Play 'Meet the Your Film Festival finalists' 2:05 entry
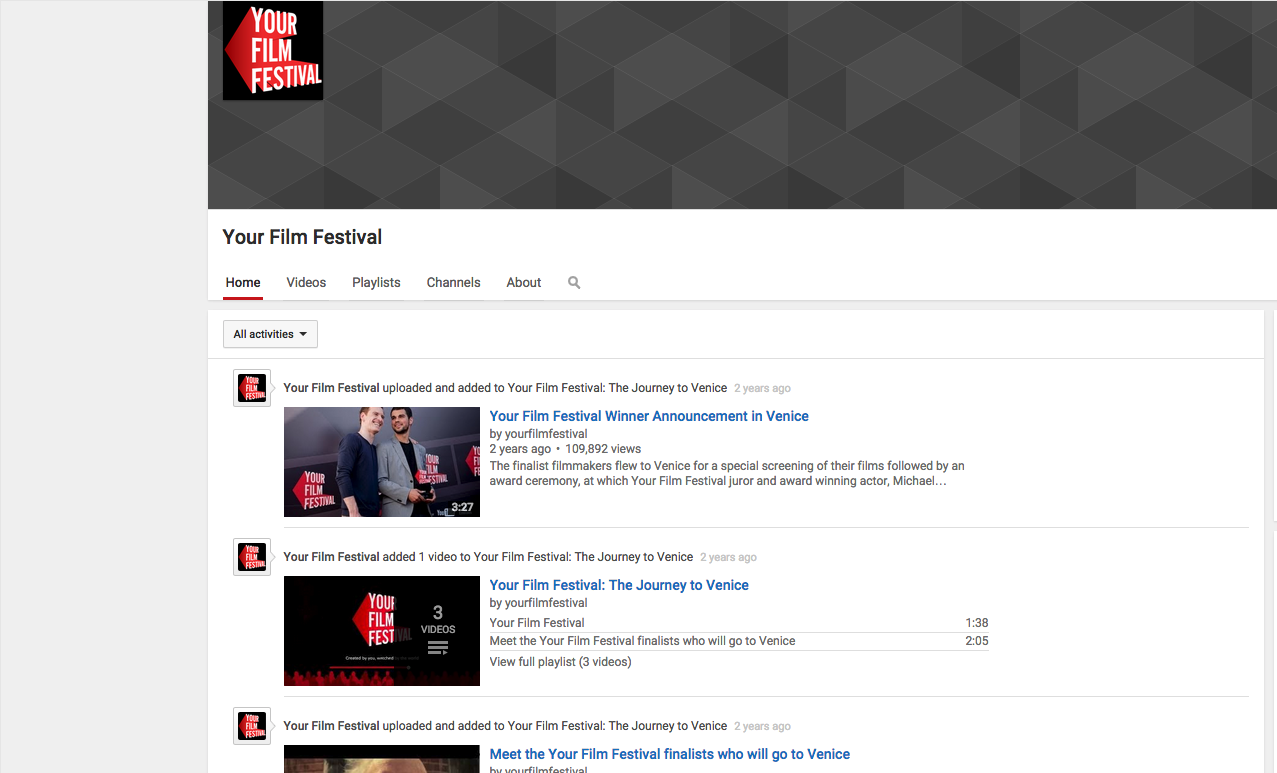This screenshot has height=773, width=1277. (739, 641)
